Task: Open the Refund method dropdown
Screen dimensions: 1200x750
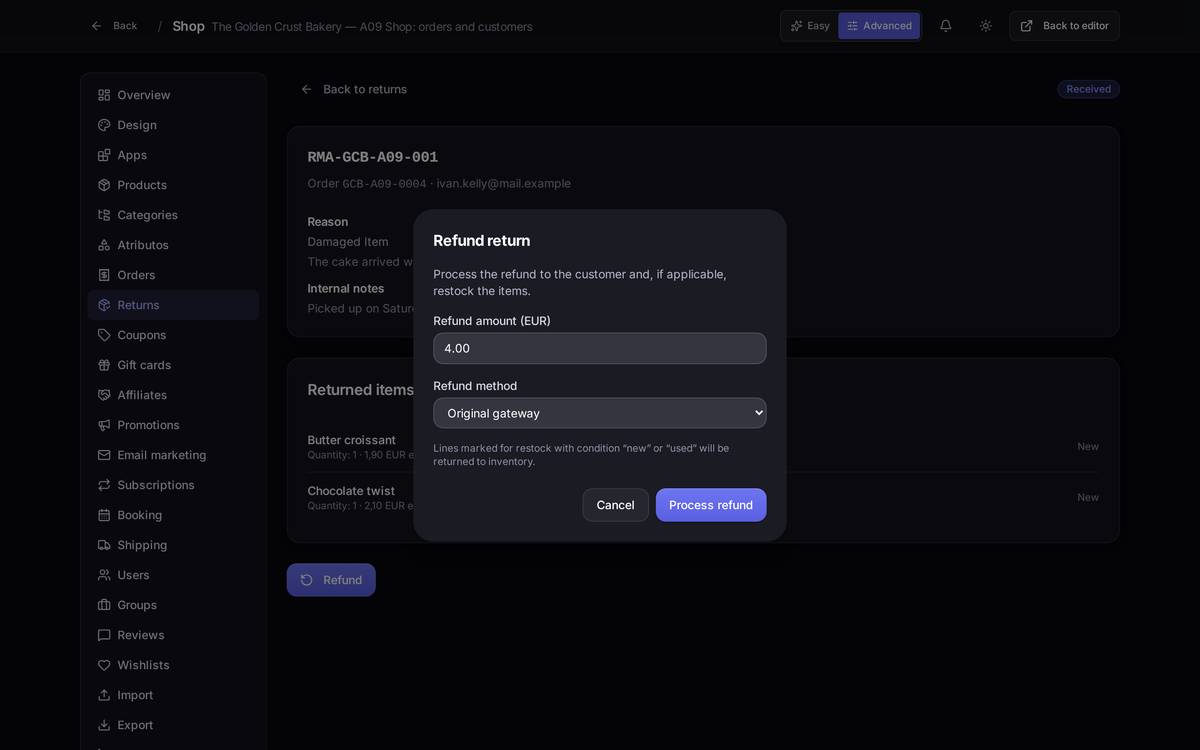Action: [600, 413]
